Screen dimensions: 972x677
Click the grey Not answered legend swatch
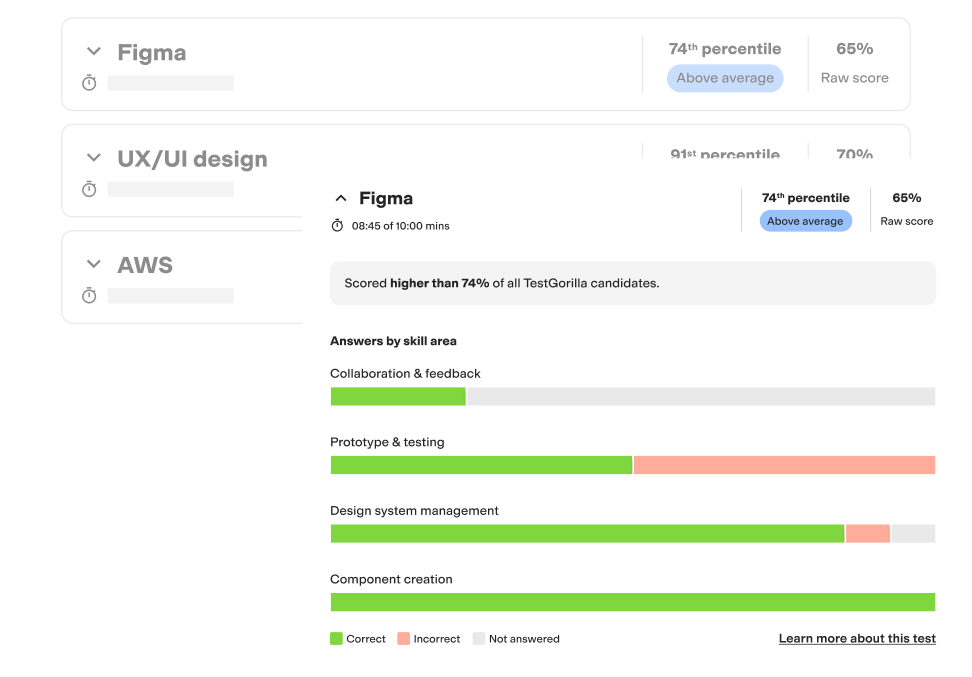tap(479, 639)
